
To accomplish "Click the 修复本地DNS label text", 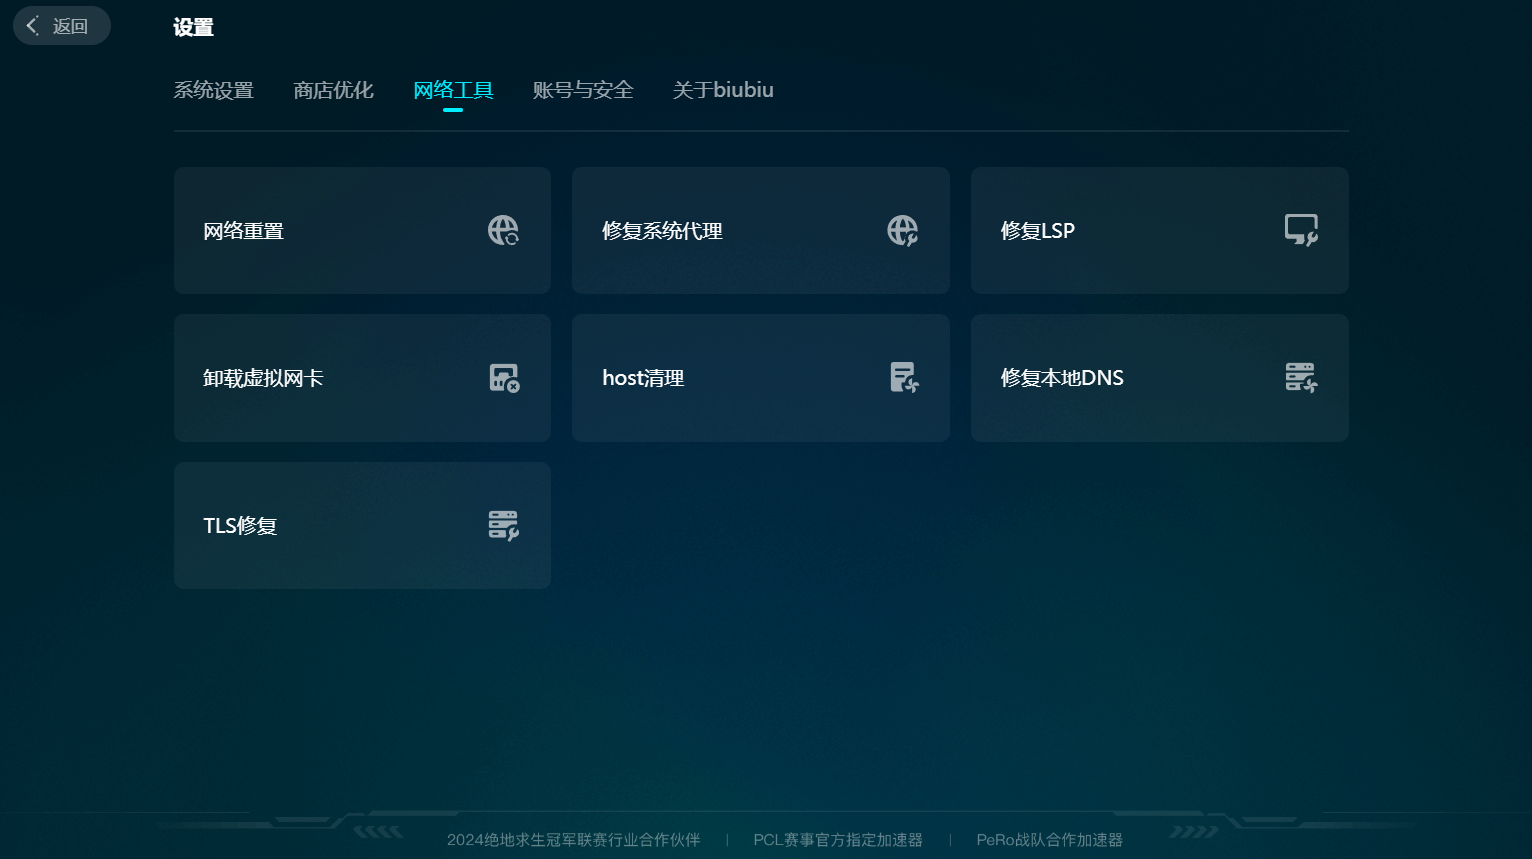I will coord(1062,378).
